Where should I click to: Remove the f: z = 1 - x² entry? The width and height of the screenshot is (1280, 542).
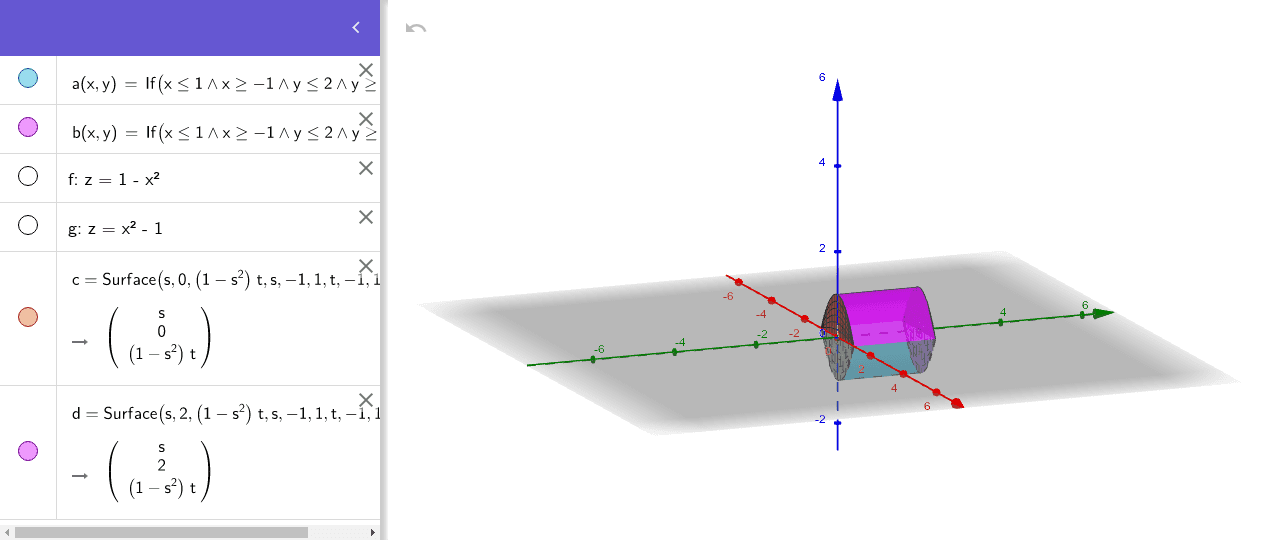pos(366,168)
